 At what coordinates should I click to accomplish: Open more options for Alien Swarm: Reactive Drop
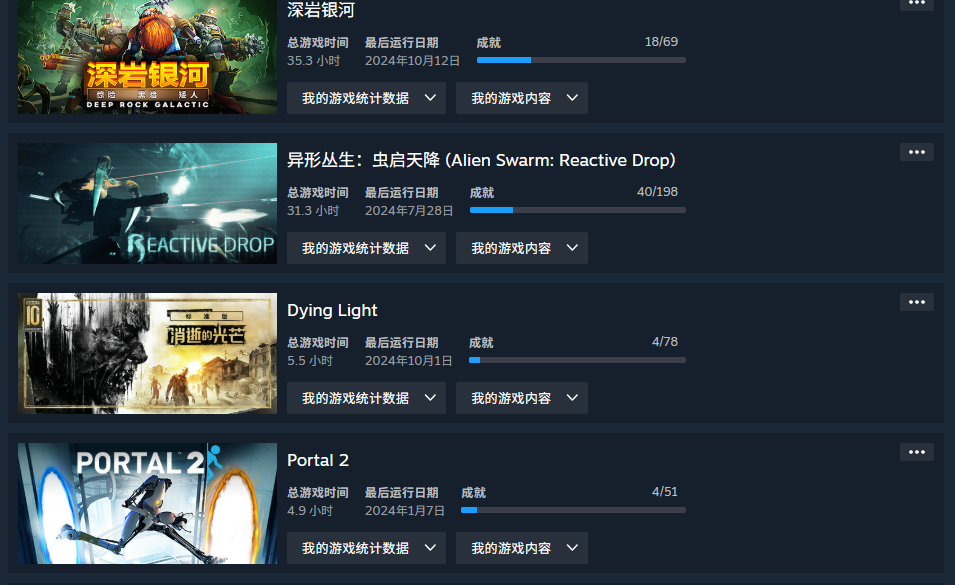917,152
